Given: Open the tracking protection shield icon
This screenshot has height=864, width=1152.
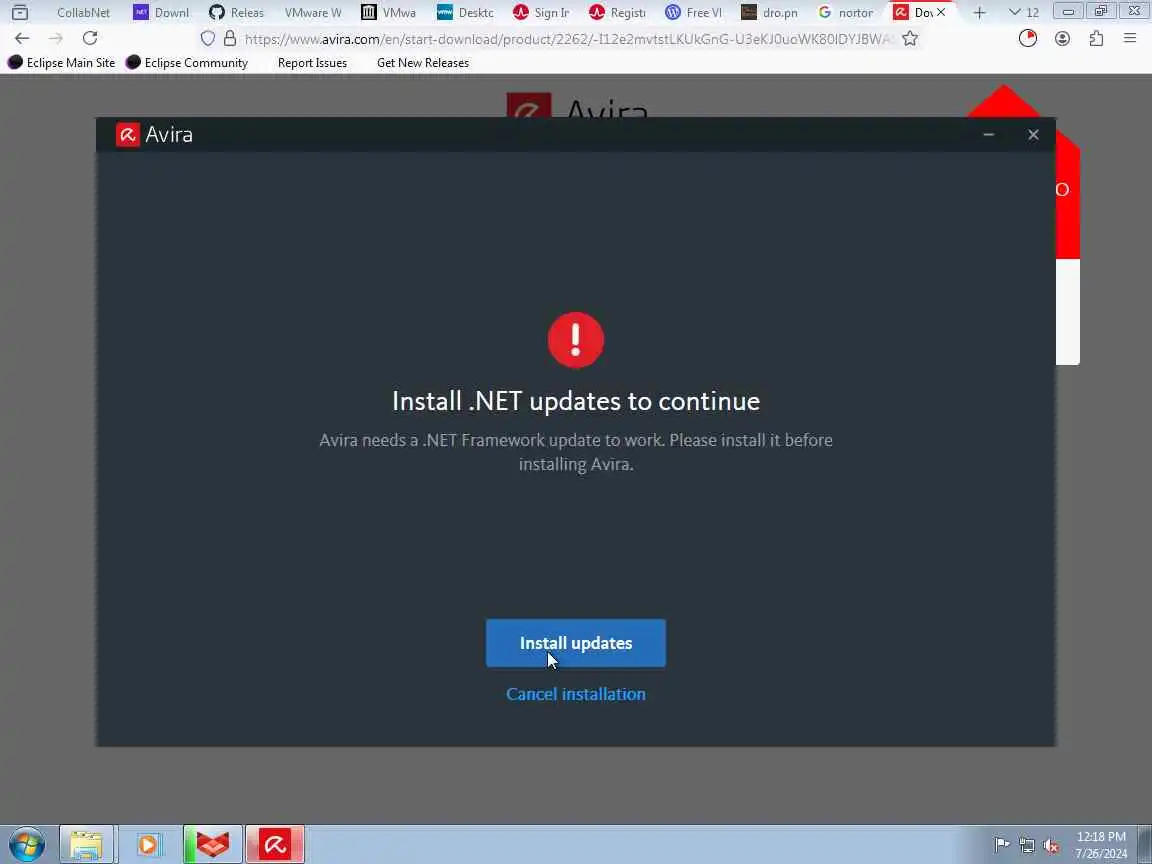Looking at the screenshot, I should (x=208, y=38).
